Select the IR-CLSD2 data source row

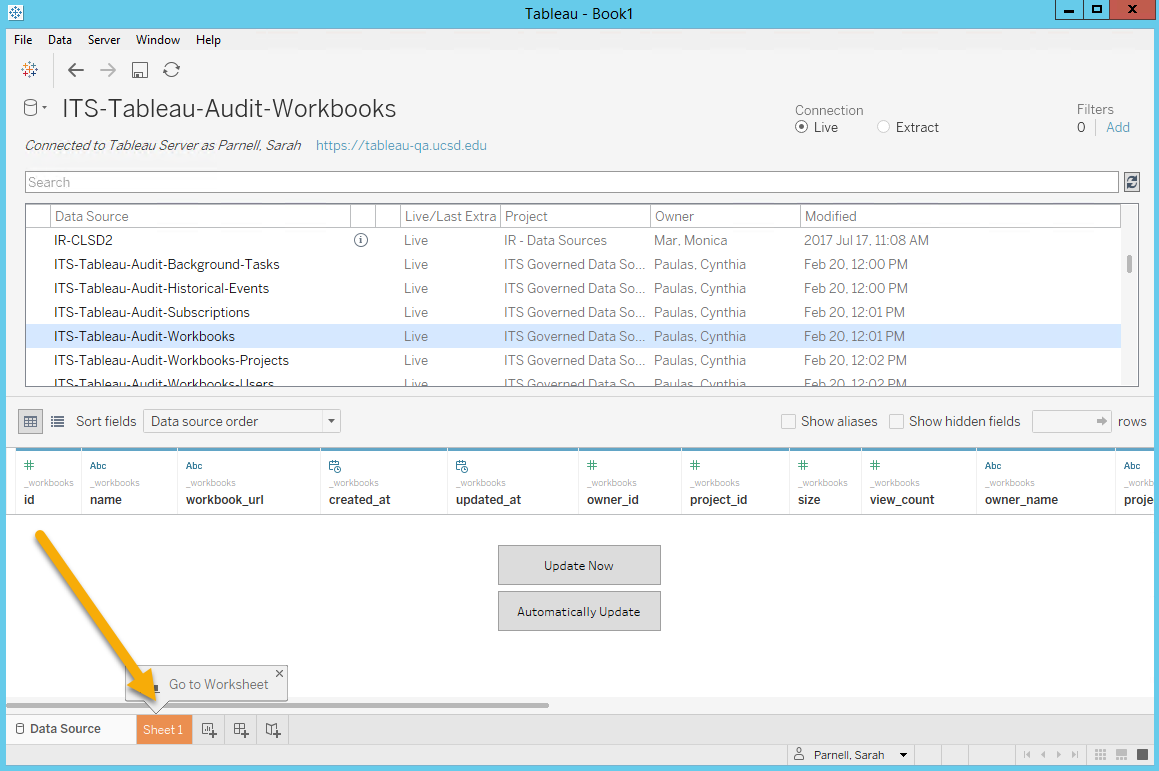574,240
